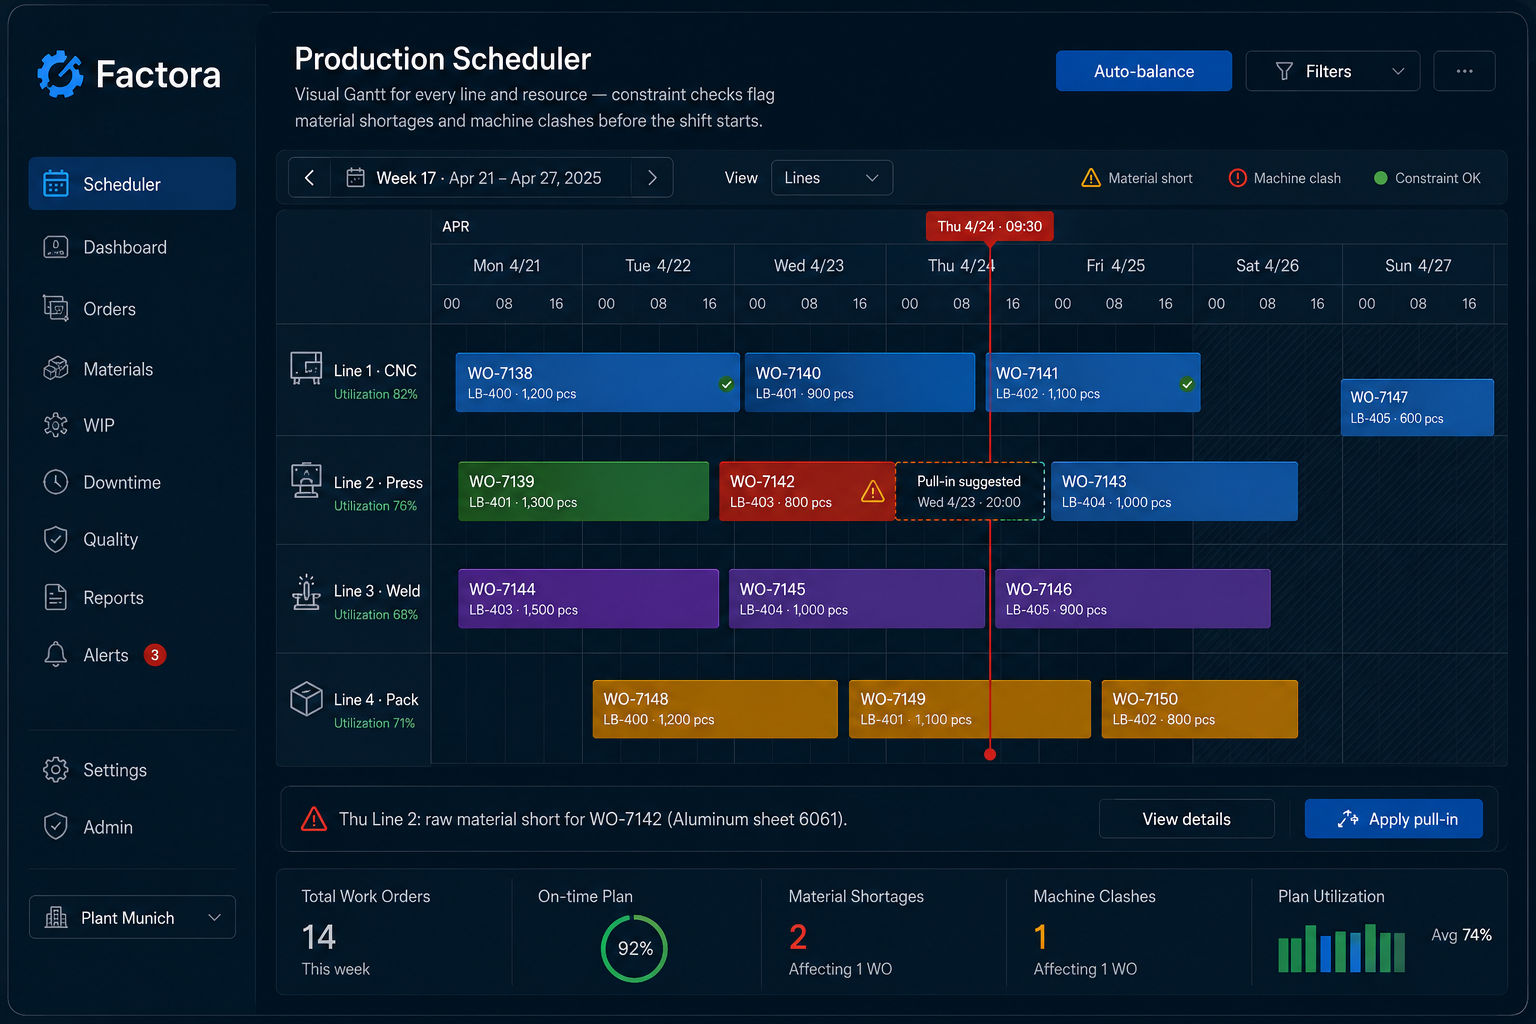Select the Pull-in suggested placeholder
This screenshot has height=1024, width=1536.
point(969,491)
